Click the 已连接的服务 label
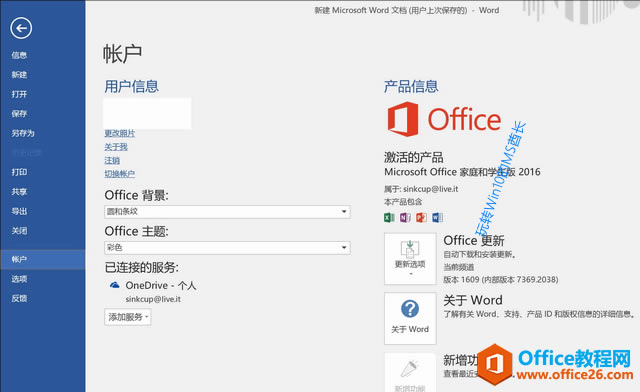The image size is (640, 392). pyautogui.click(x=142, y=267)
